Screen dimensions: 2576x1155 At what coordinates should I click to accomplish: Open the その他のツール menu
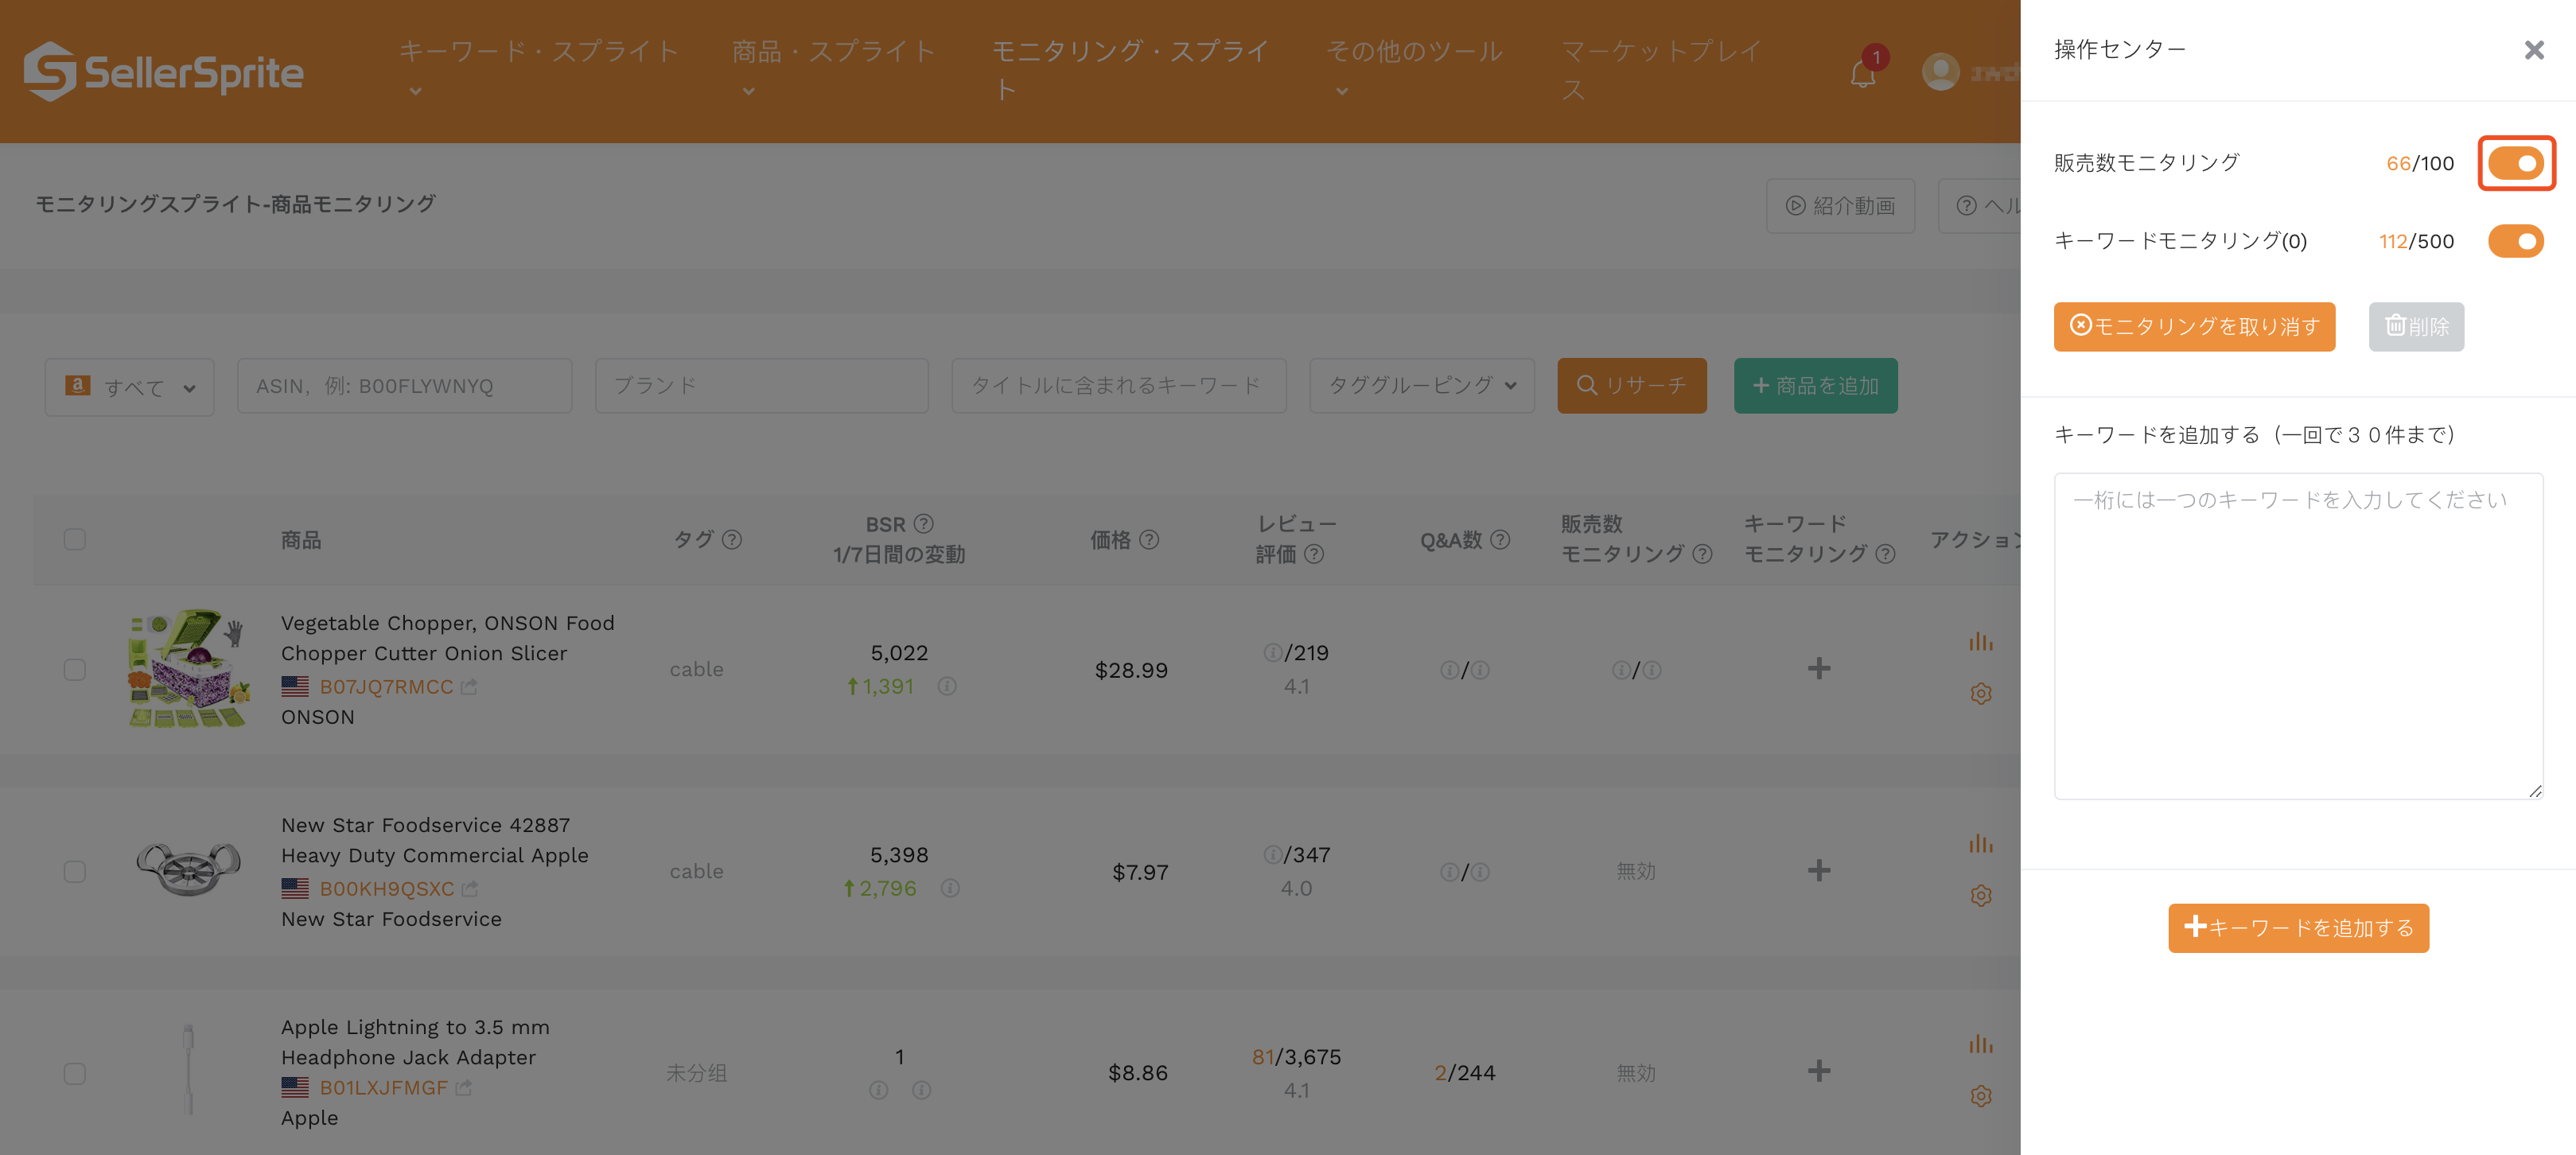pyautogui.click(x=1413, y=52)
